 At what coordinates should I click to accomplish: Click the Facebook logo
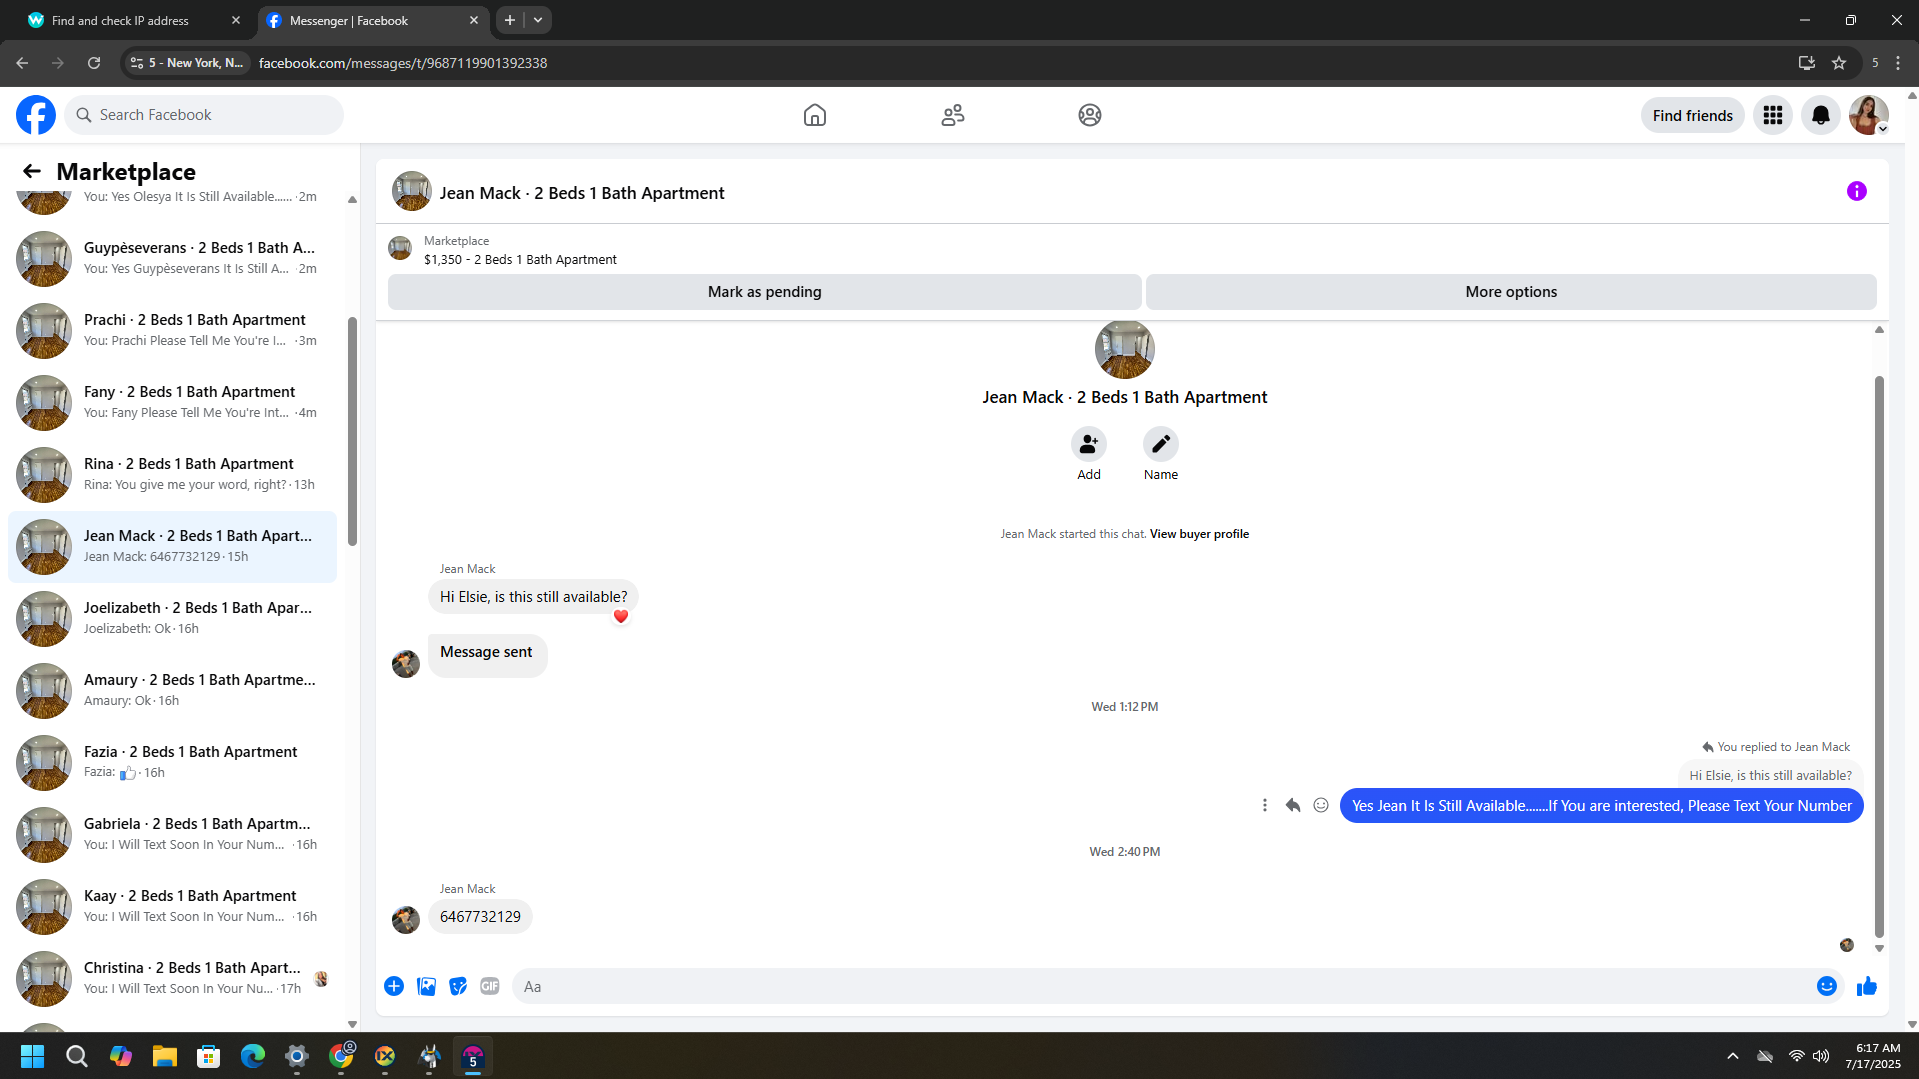[x=36, y=115]
